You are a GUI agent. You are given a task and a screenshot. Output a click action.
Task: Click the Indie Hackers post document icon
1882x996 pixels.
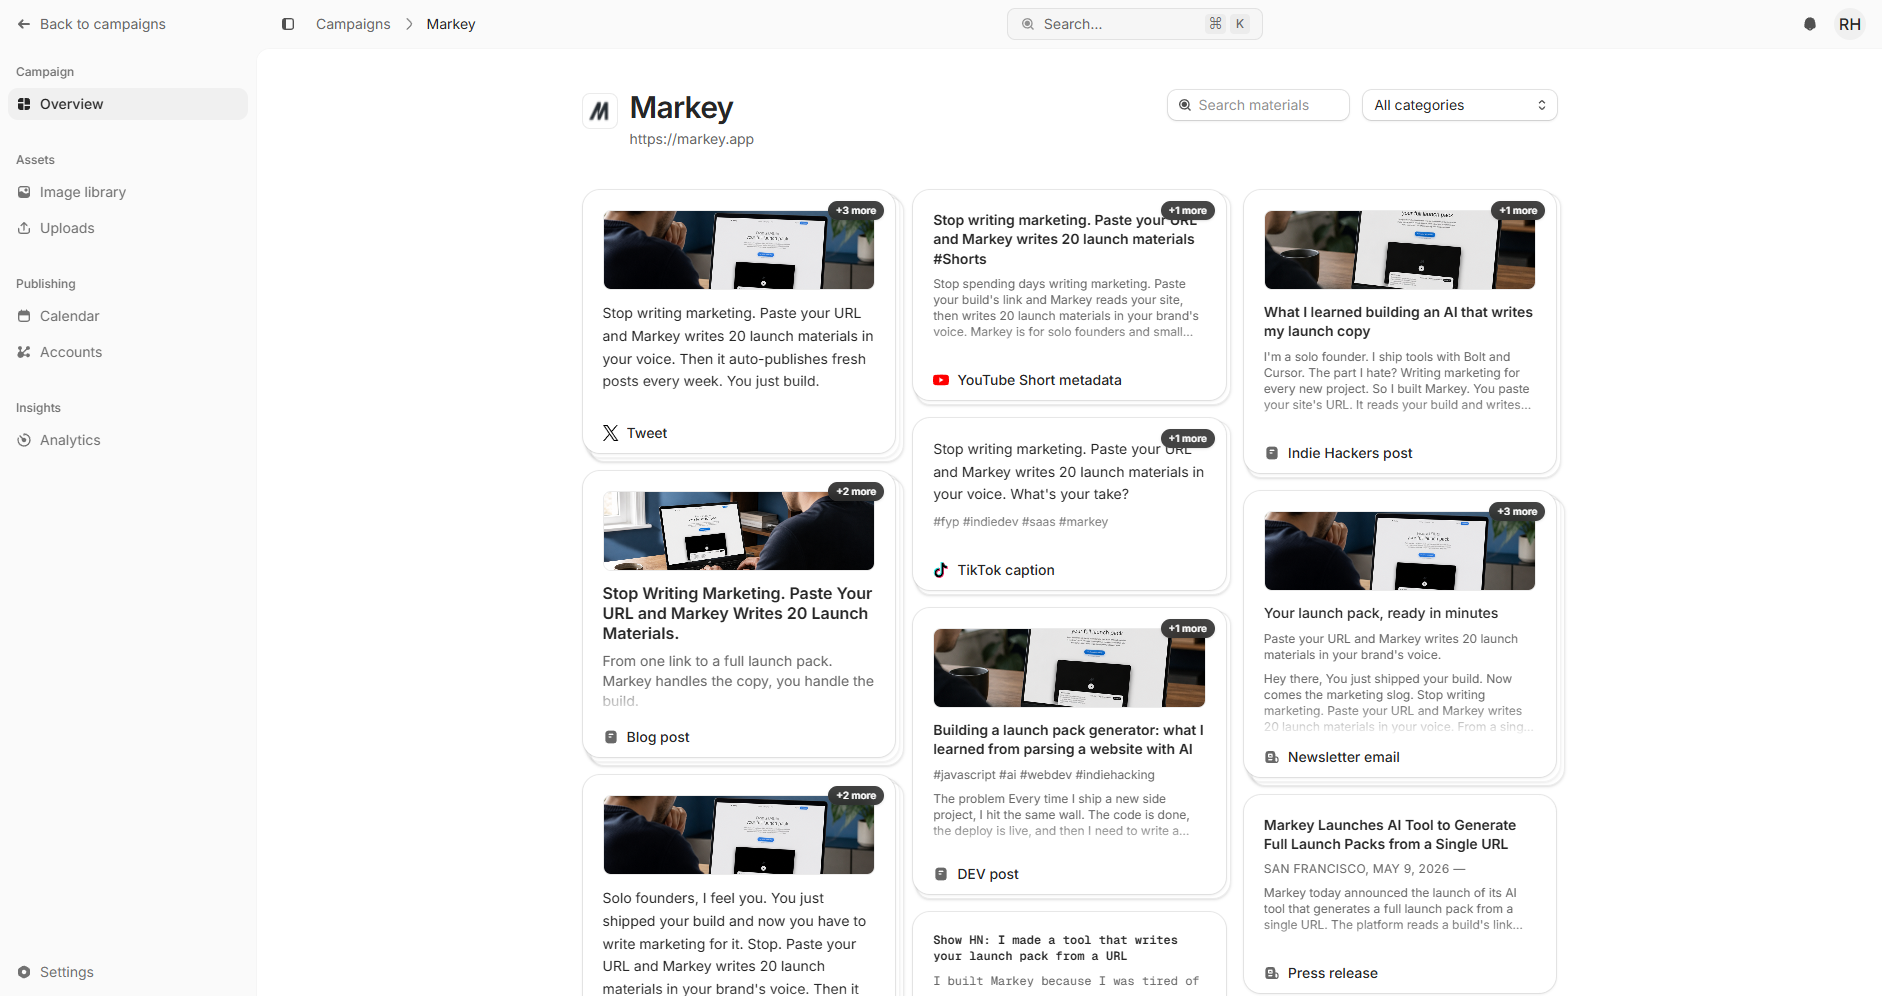[x=1272, y=453]
